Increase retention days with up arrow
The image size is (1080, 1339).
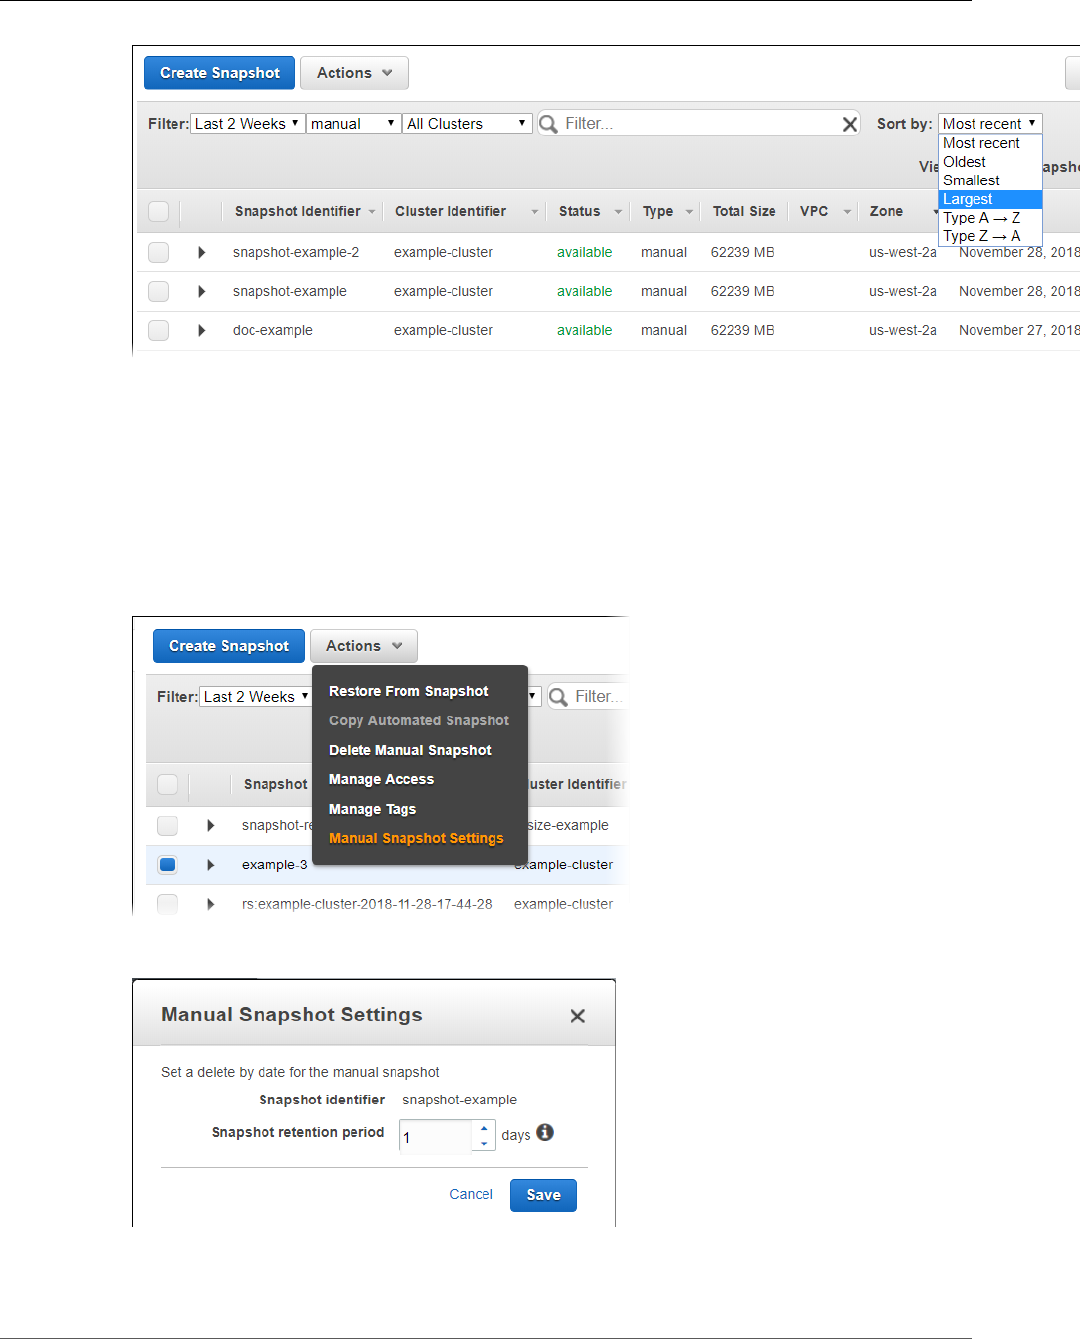[x=484, y=1128]
